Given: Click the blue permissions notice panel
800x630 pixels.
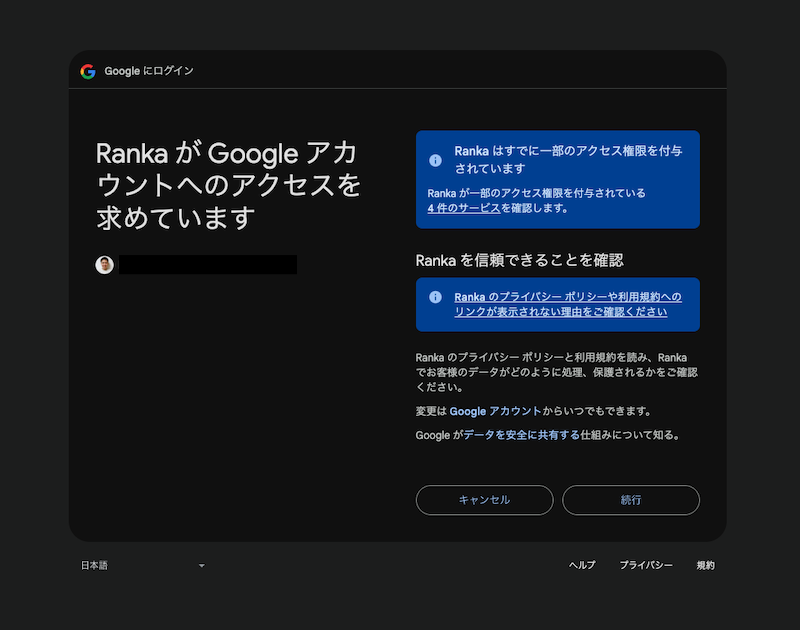Looking at the screenshot, I should pyautogui.click(x=557, y=180).
